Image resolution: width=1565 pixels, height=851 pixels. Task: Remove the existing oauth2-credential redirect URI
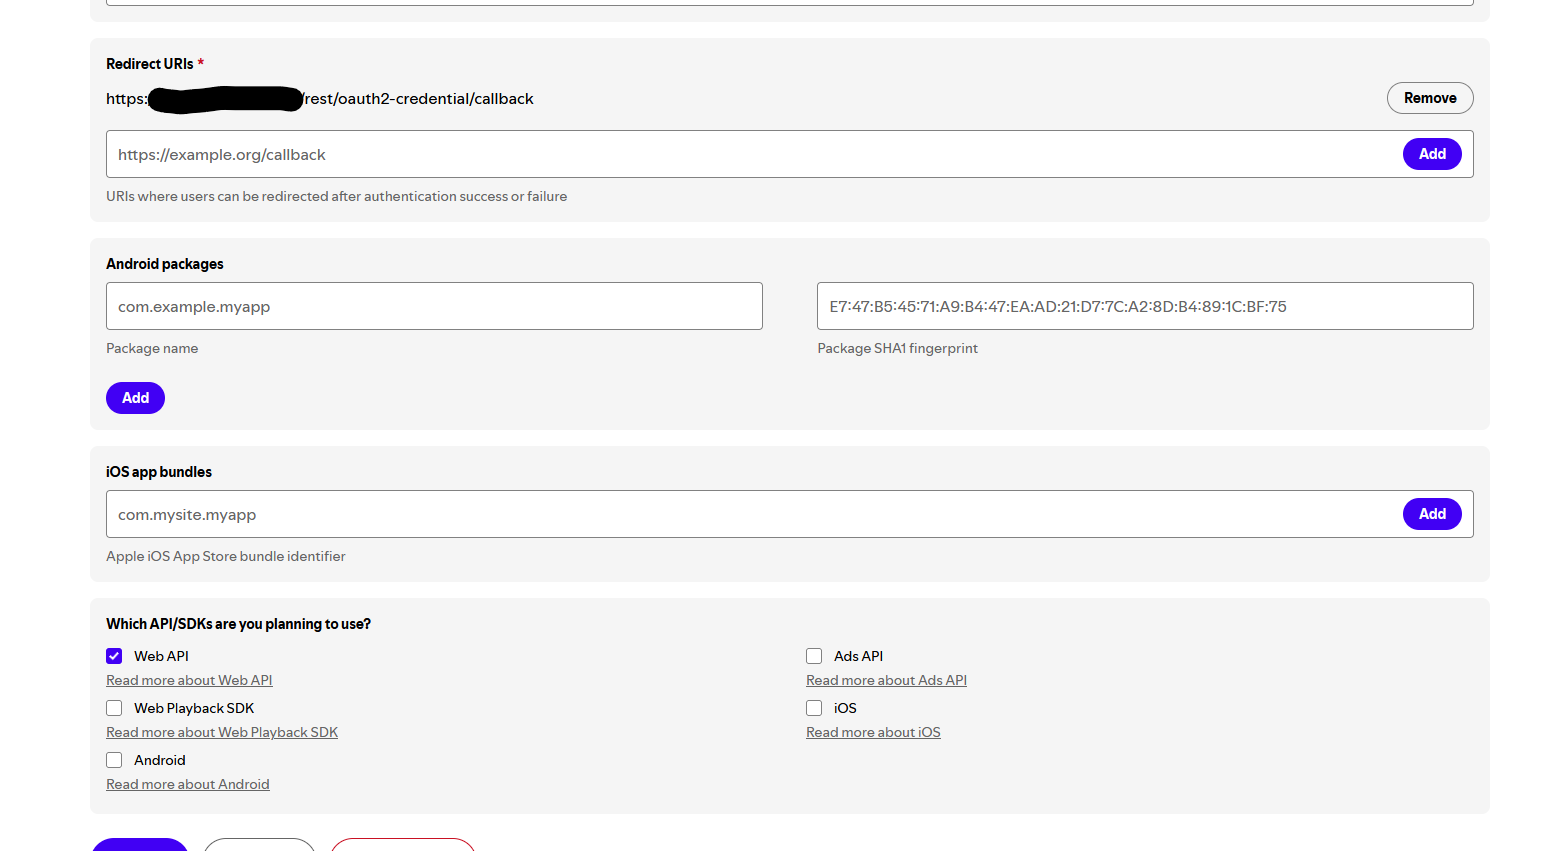1429,98
